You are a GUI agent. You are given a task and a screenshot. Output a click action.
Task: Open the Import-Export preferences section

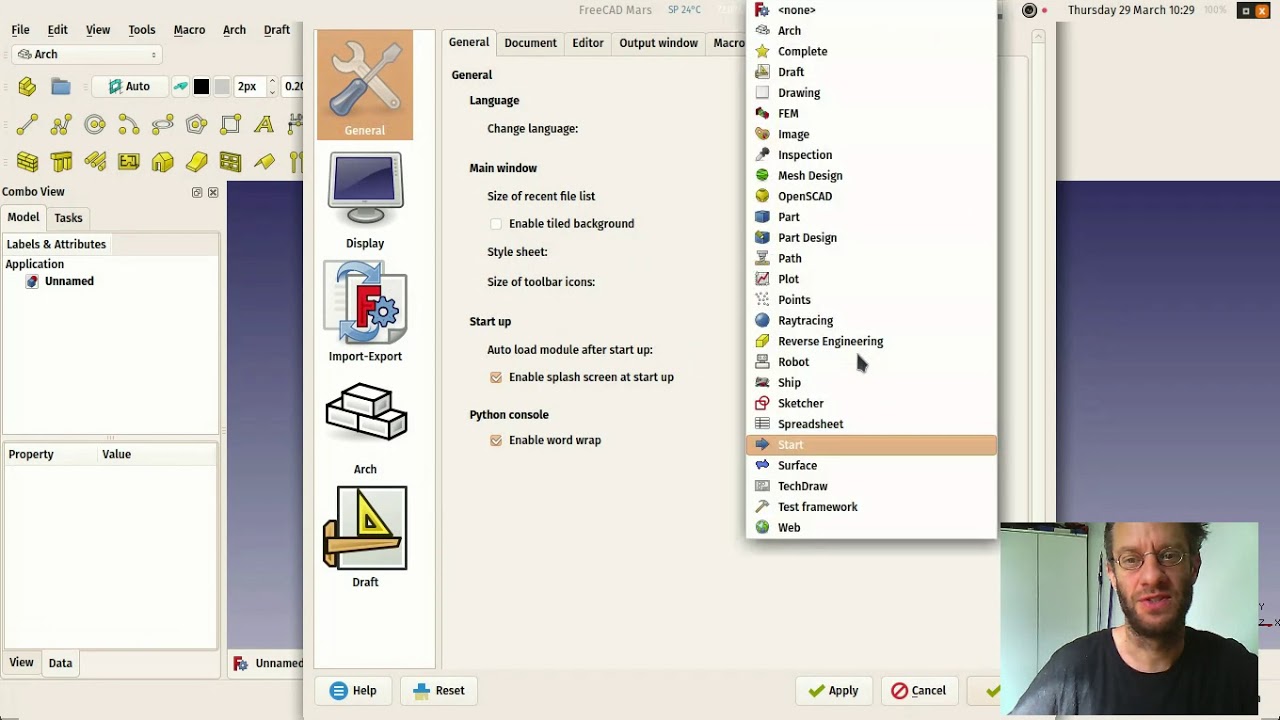tap(365, 312)
